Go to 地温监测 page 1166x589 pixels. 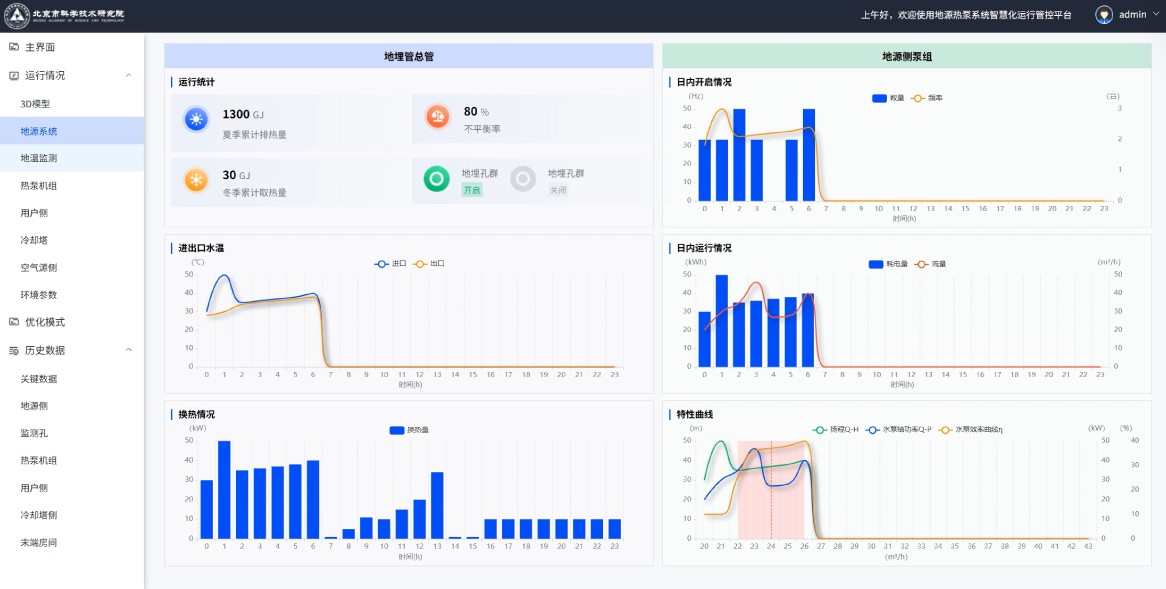click(39, 158)
